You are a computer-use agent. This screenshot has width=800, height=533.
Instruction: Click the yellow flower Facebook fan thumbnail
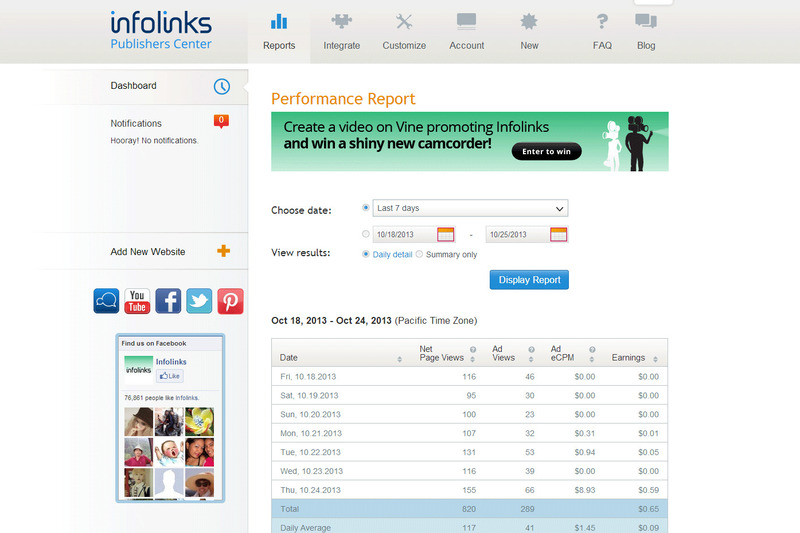[x=199, y=421]
